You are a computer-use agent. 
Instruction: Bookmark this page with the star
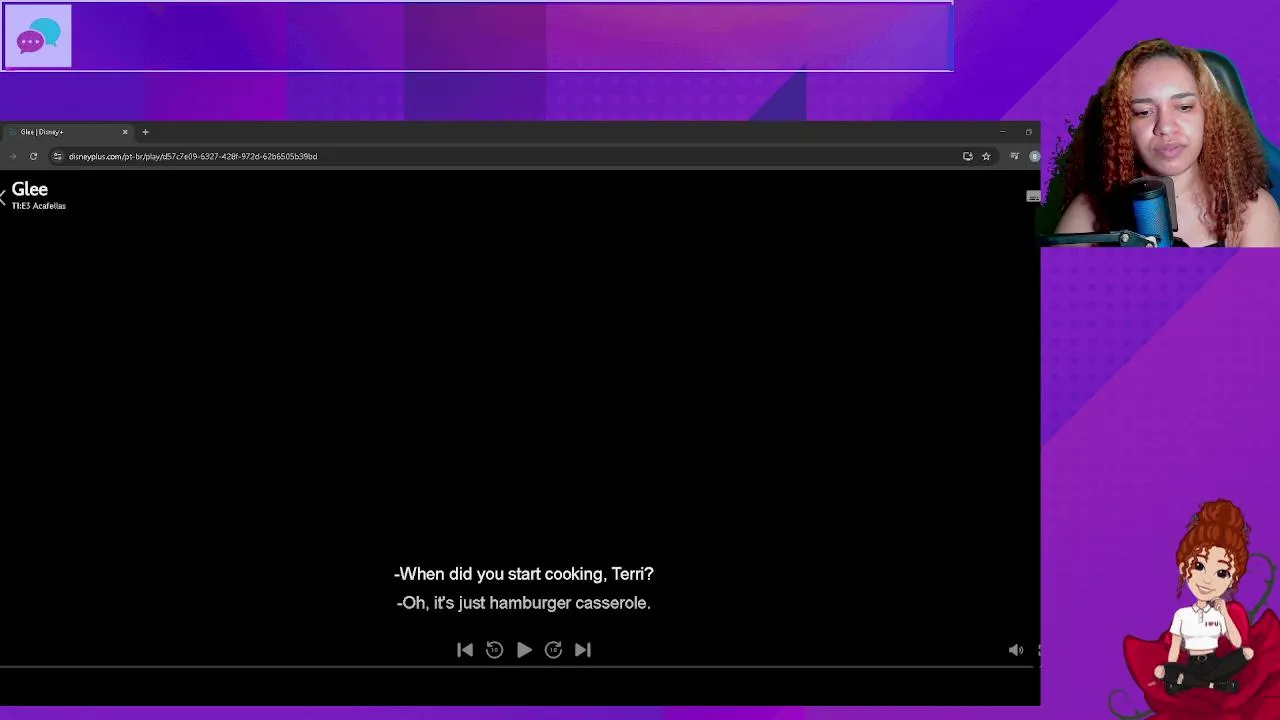click(x=986, y=156)
